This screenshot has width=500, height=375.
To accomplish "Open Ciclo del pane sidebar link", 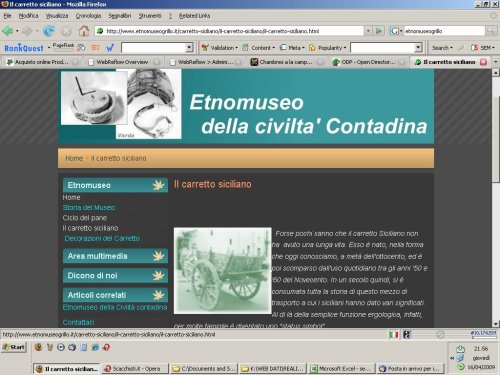I will coord(85,218).
